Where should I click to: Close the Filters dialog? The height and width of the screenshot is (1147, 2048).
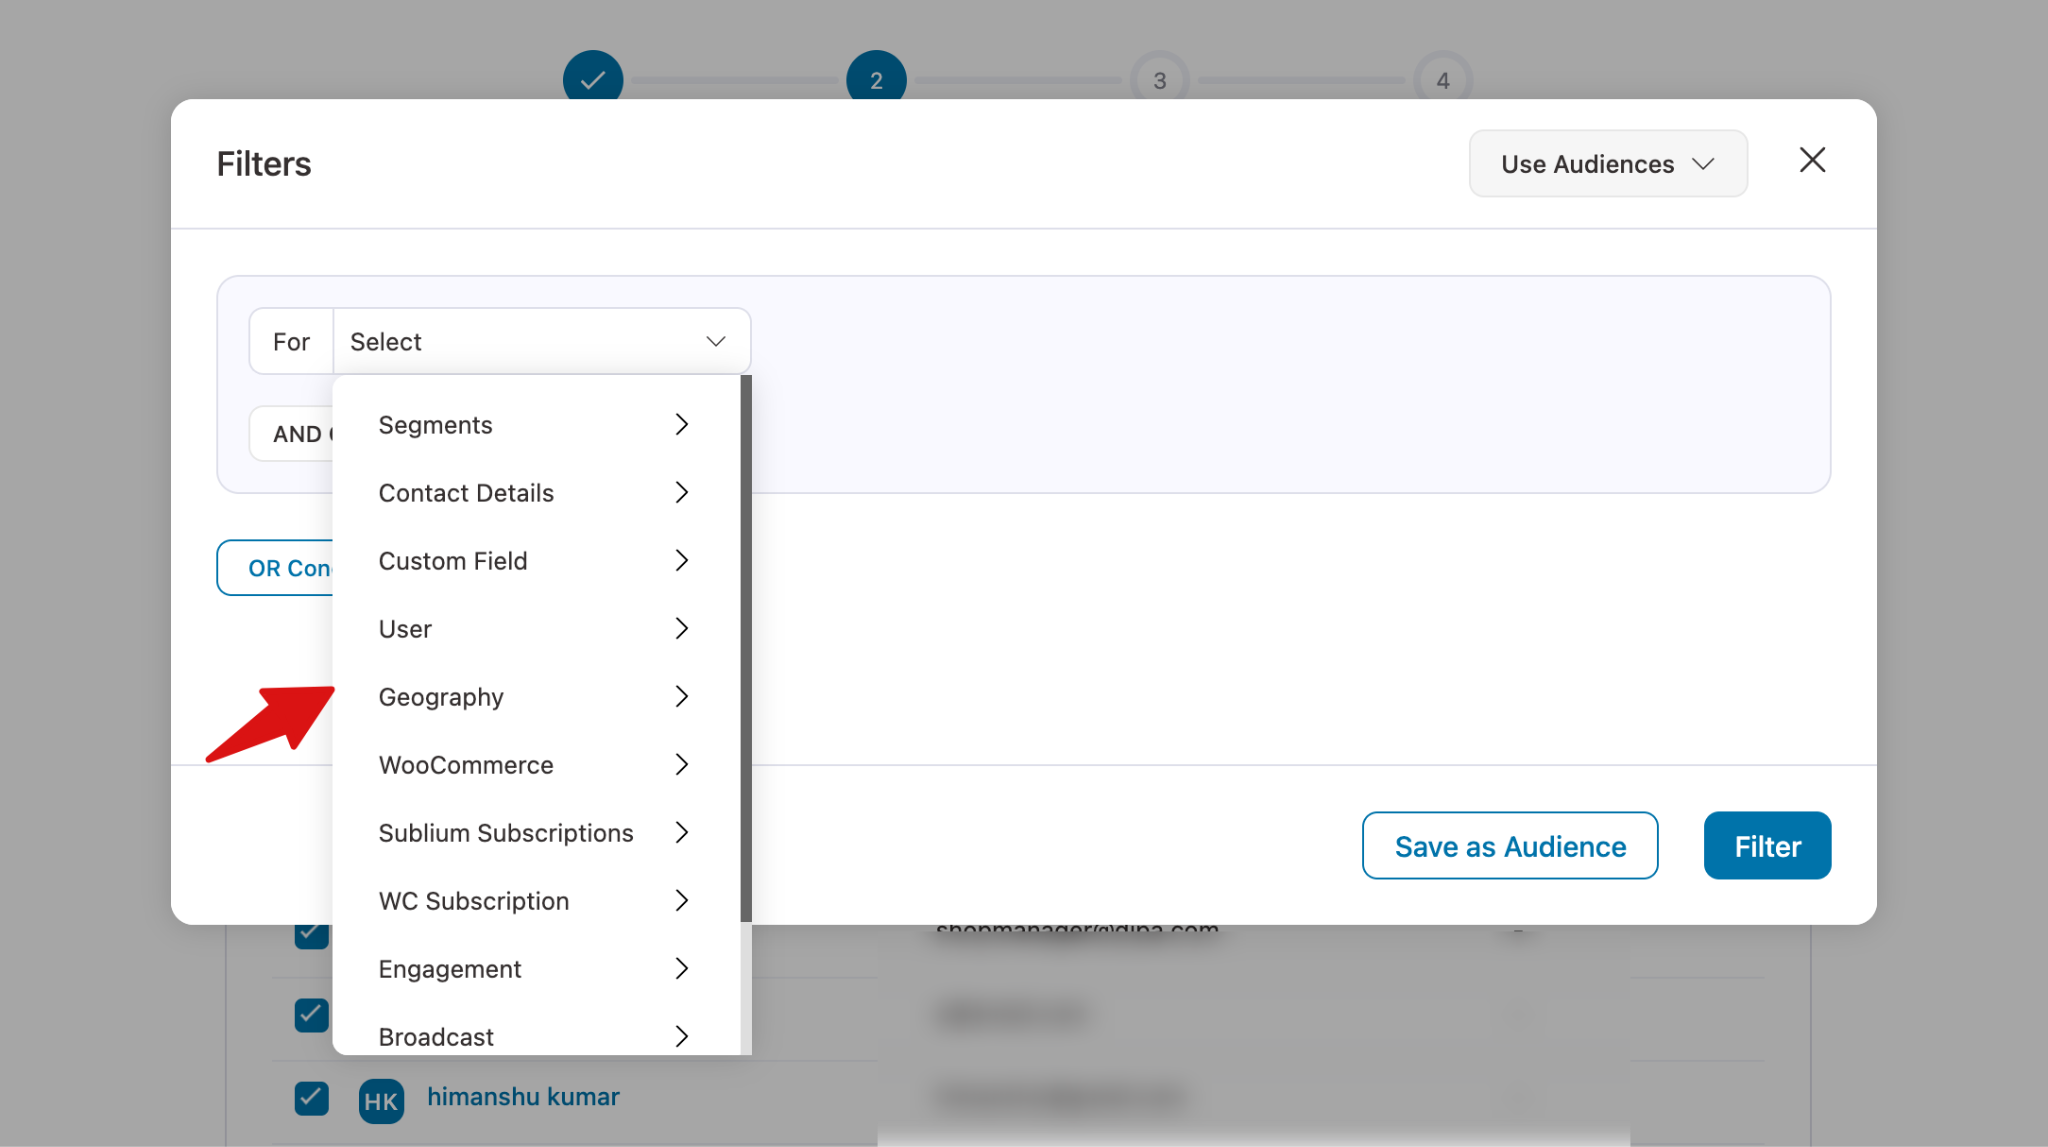tap(1812, 161)
